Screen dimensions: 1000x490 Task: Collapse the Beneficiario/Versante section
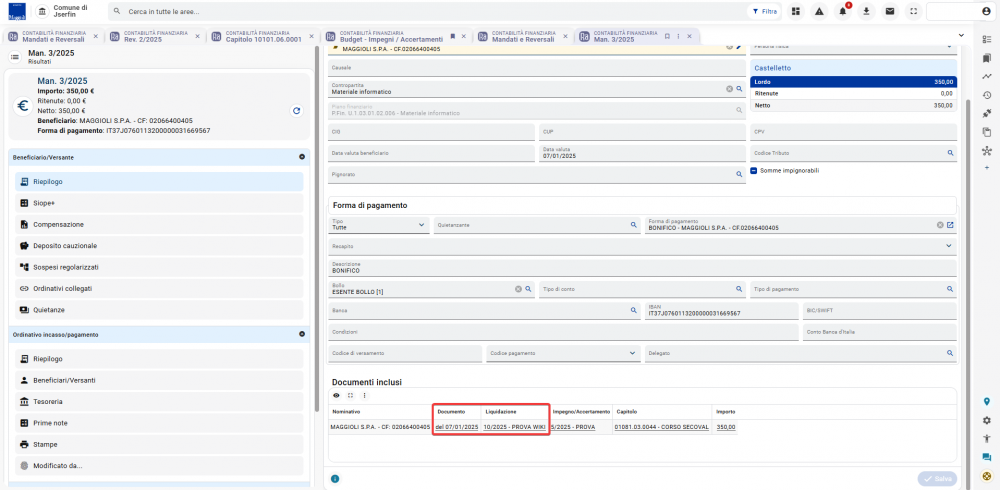coord(302,156)
